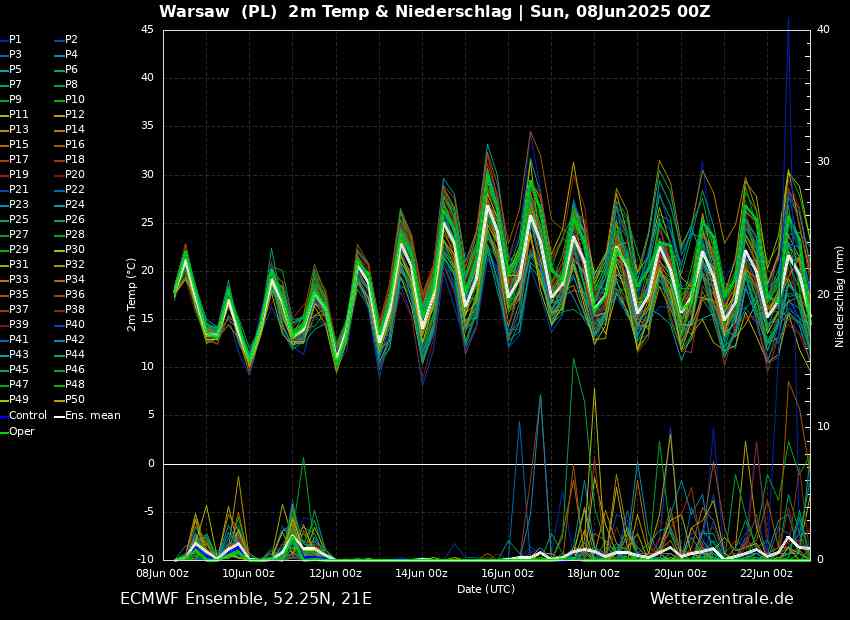
Task: Click legend label P7
Action: click(x=11, y=85)
